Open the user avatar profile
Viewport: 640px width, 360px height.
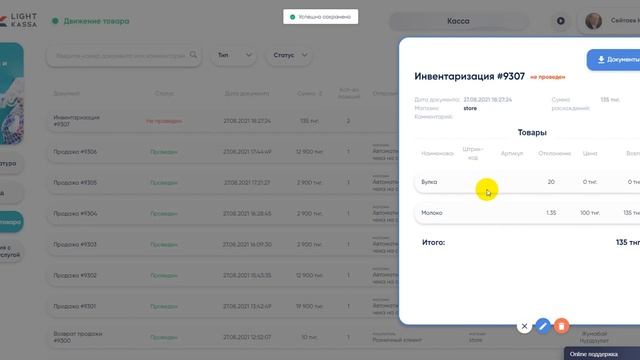(593, 21)
